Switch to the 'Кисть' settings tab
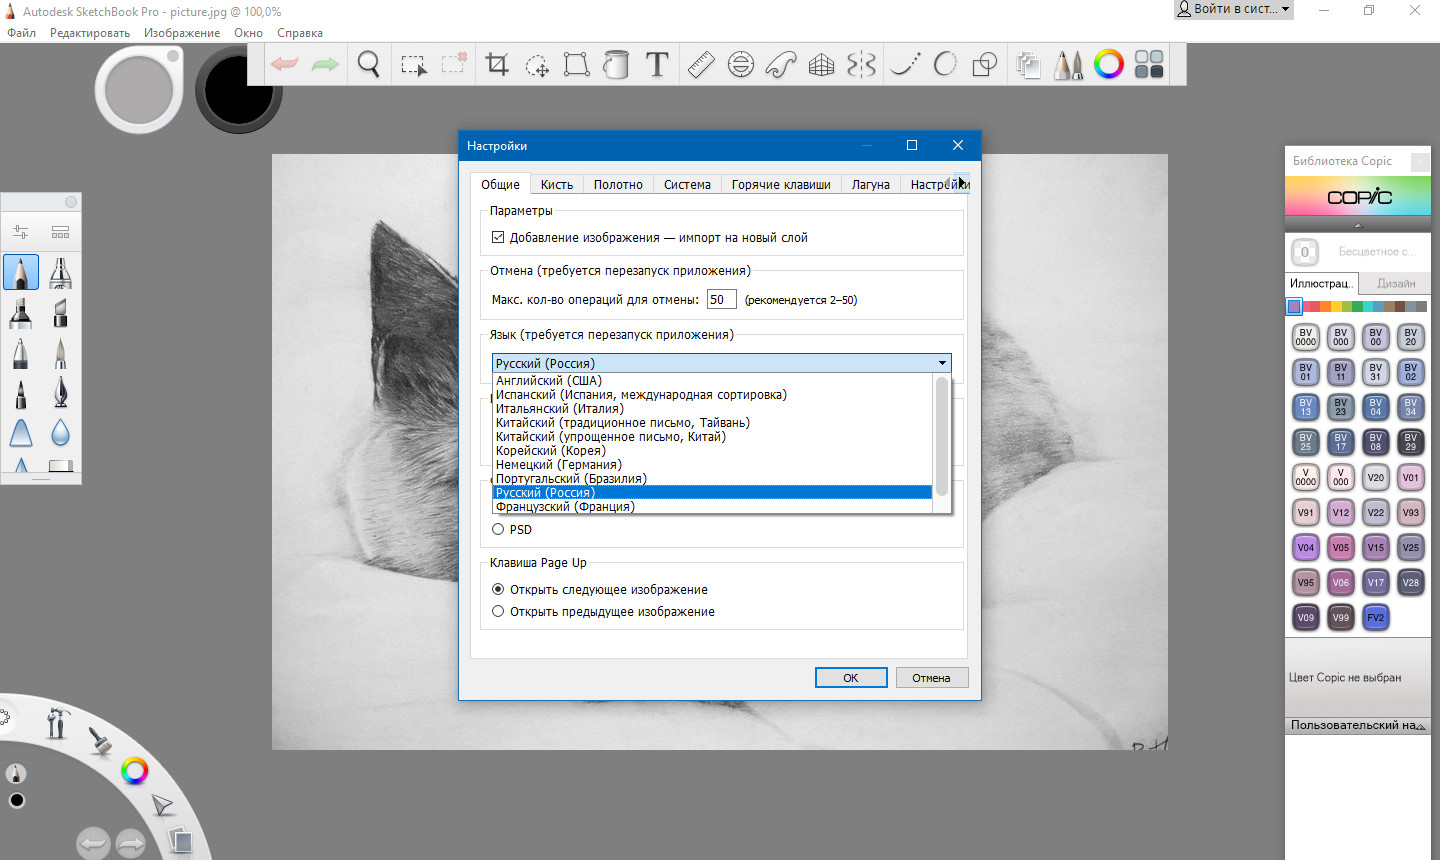Image resolution: width=1440 pixels, height=860 pixels. [557, 184]
